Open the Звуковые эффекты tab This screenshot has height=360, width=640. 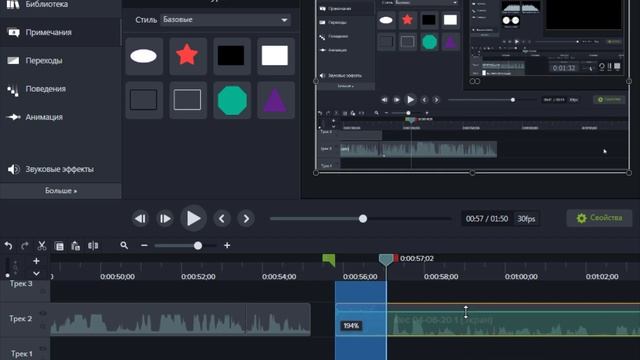(60, 169)
